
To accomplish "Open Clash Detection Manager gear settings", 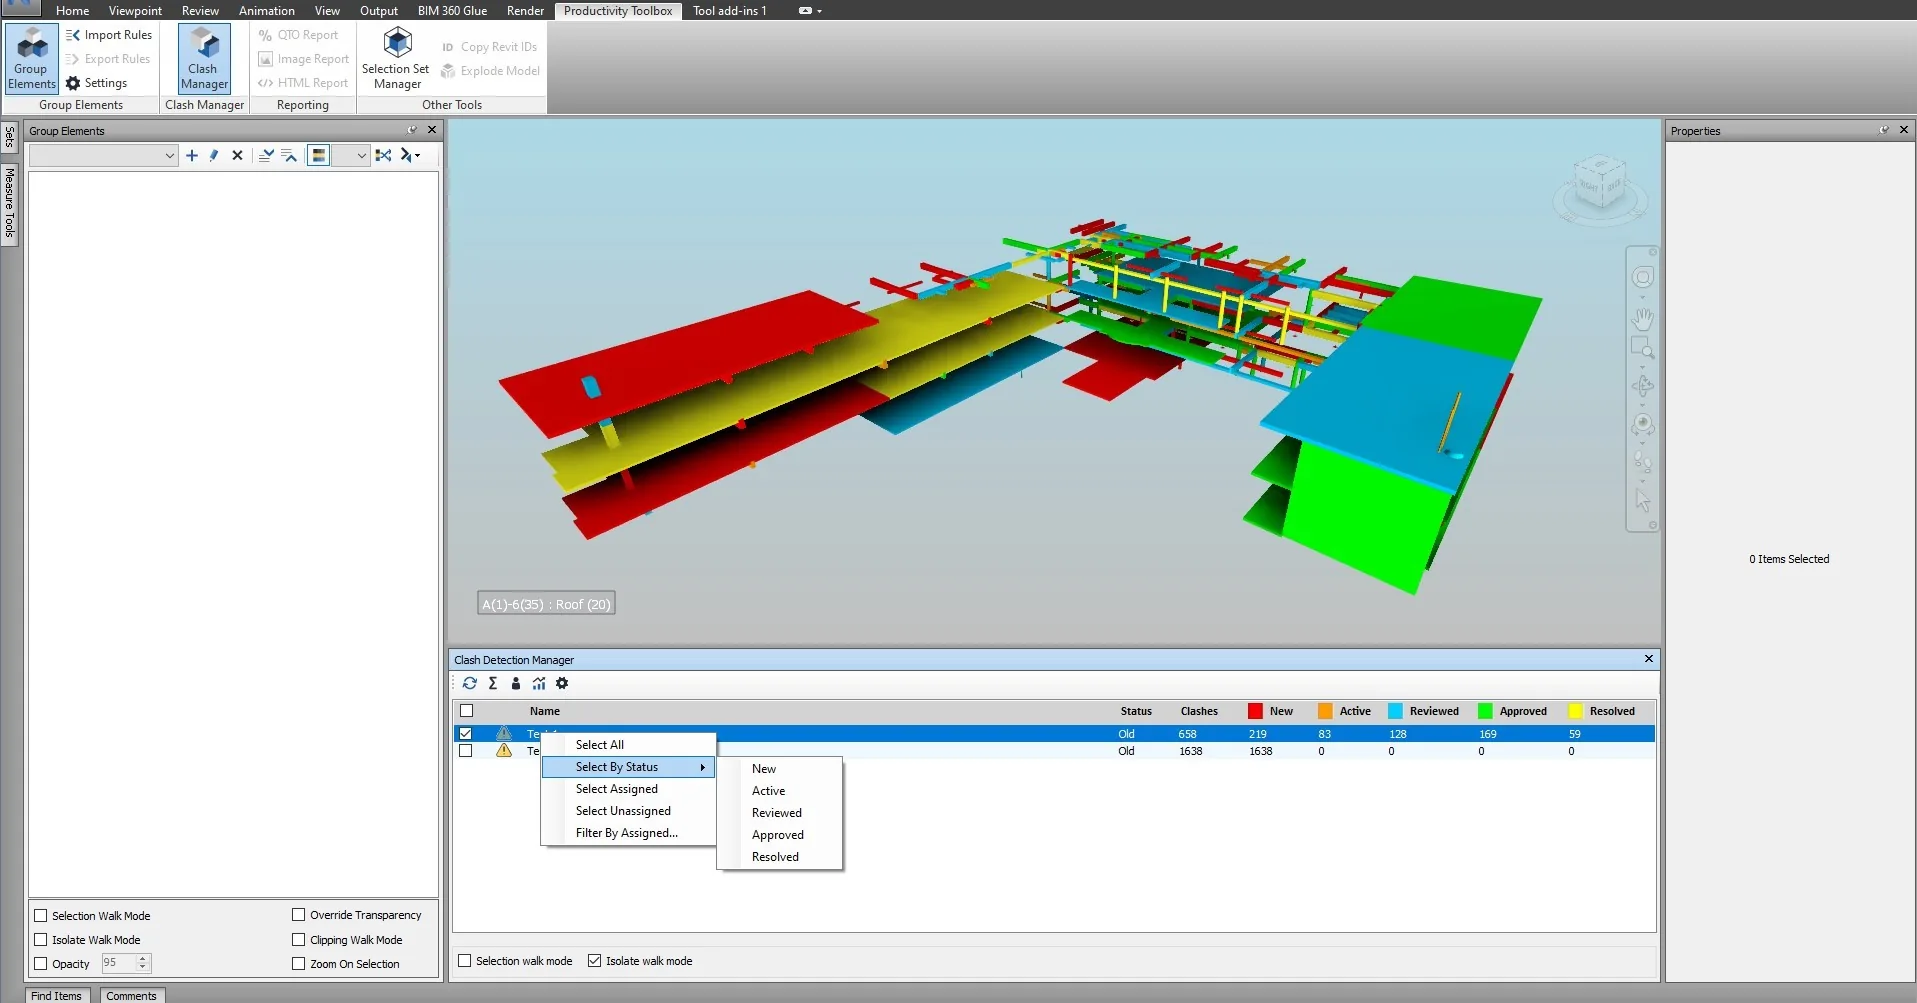I will point(562,683).
